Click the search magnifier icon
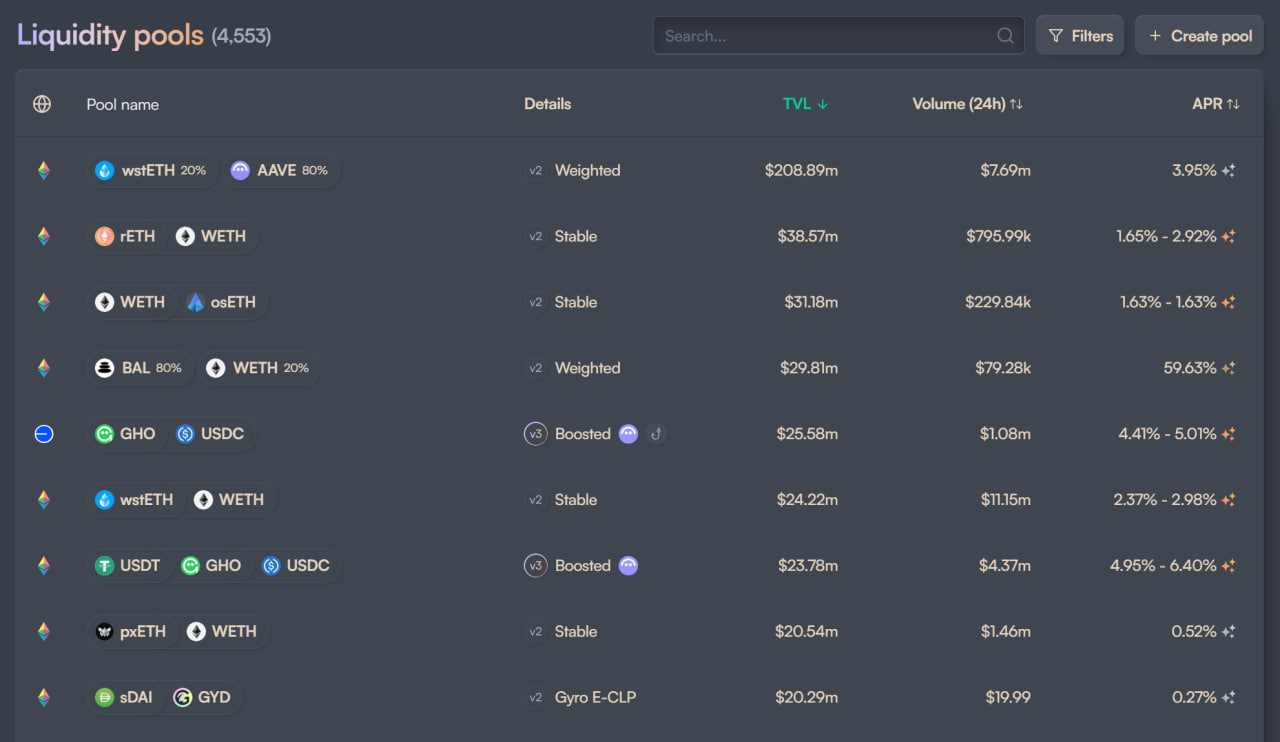 click(x=1005, y=36)
